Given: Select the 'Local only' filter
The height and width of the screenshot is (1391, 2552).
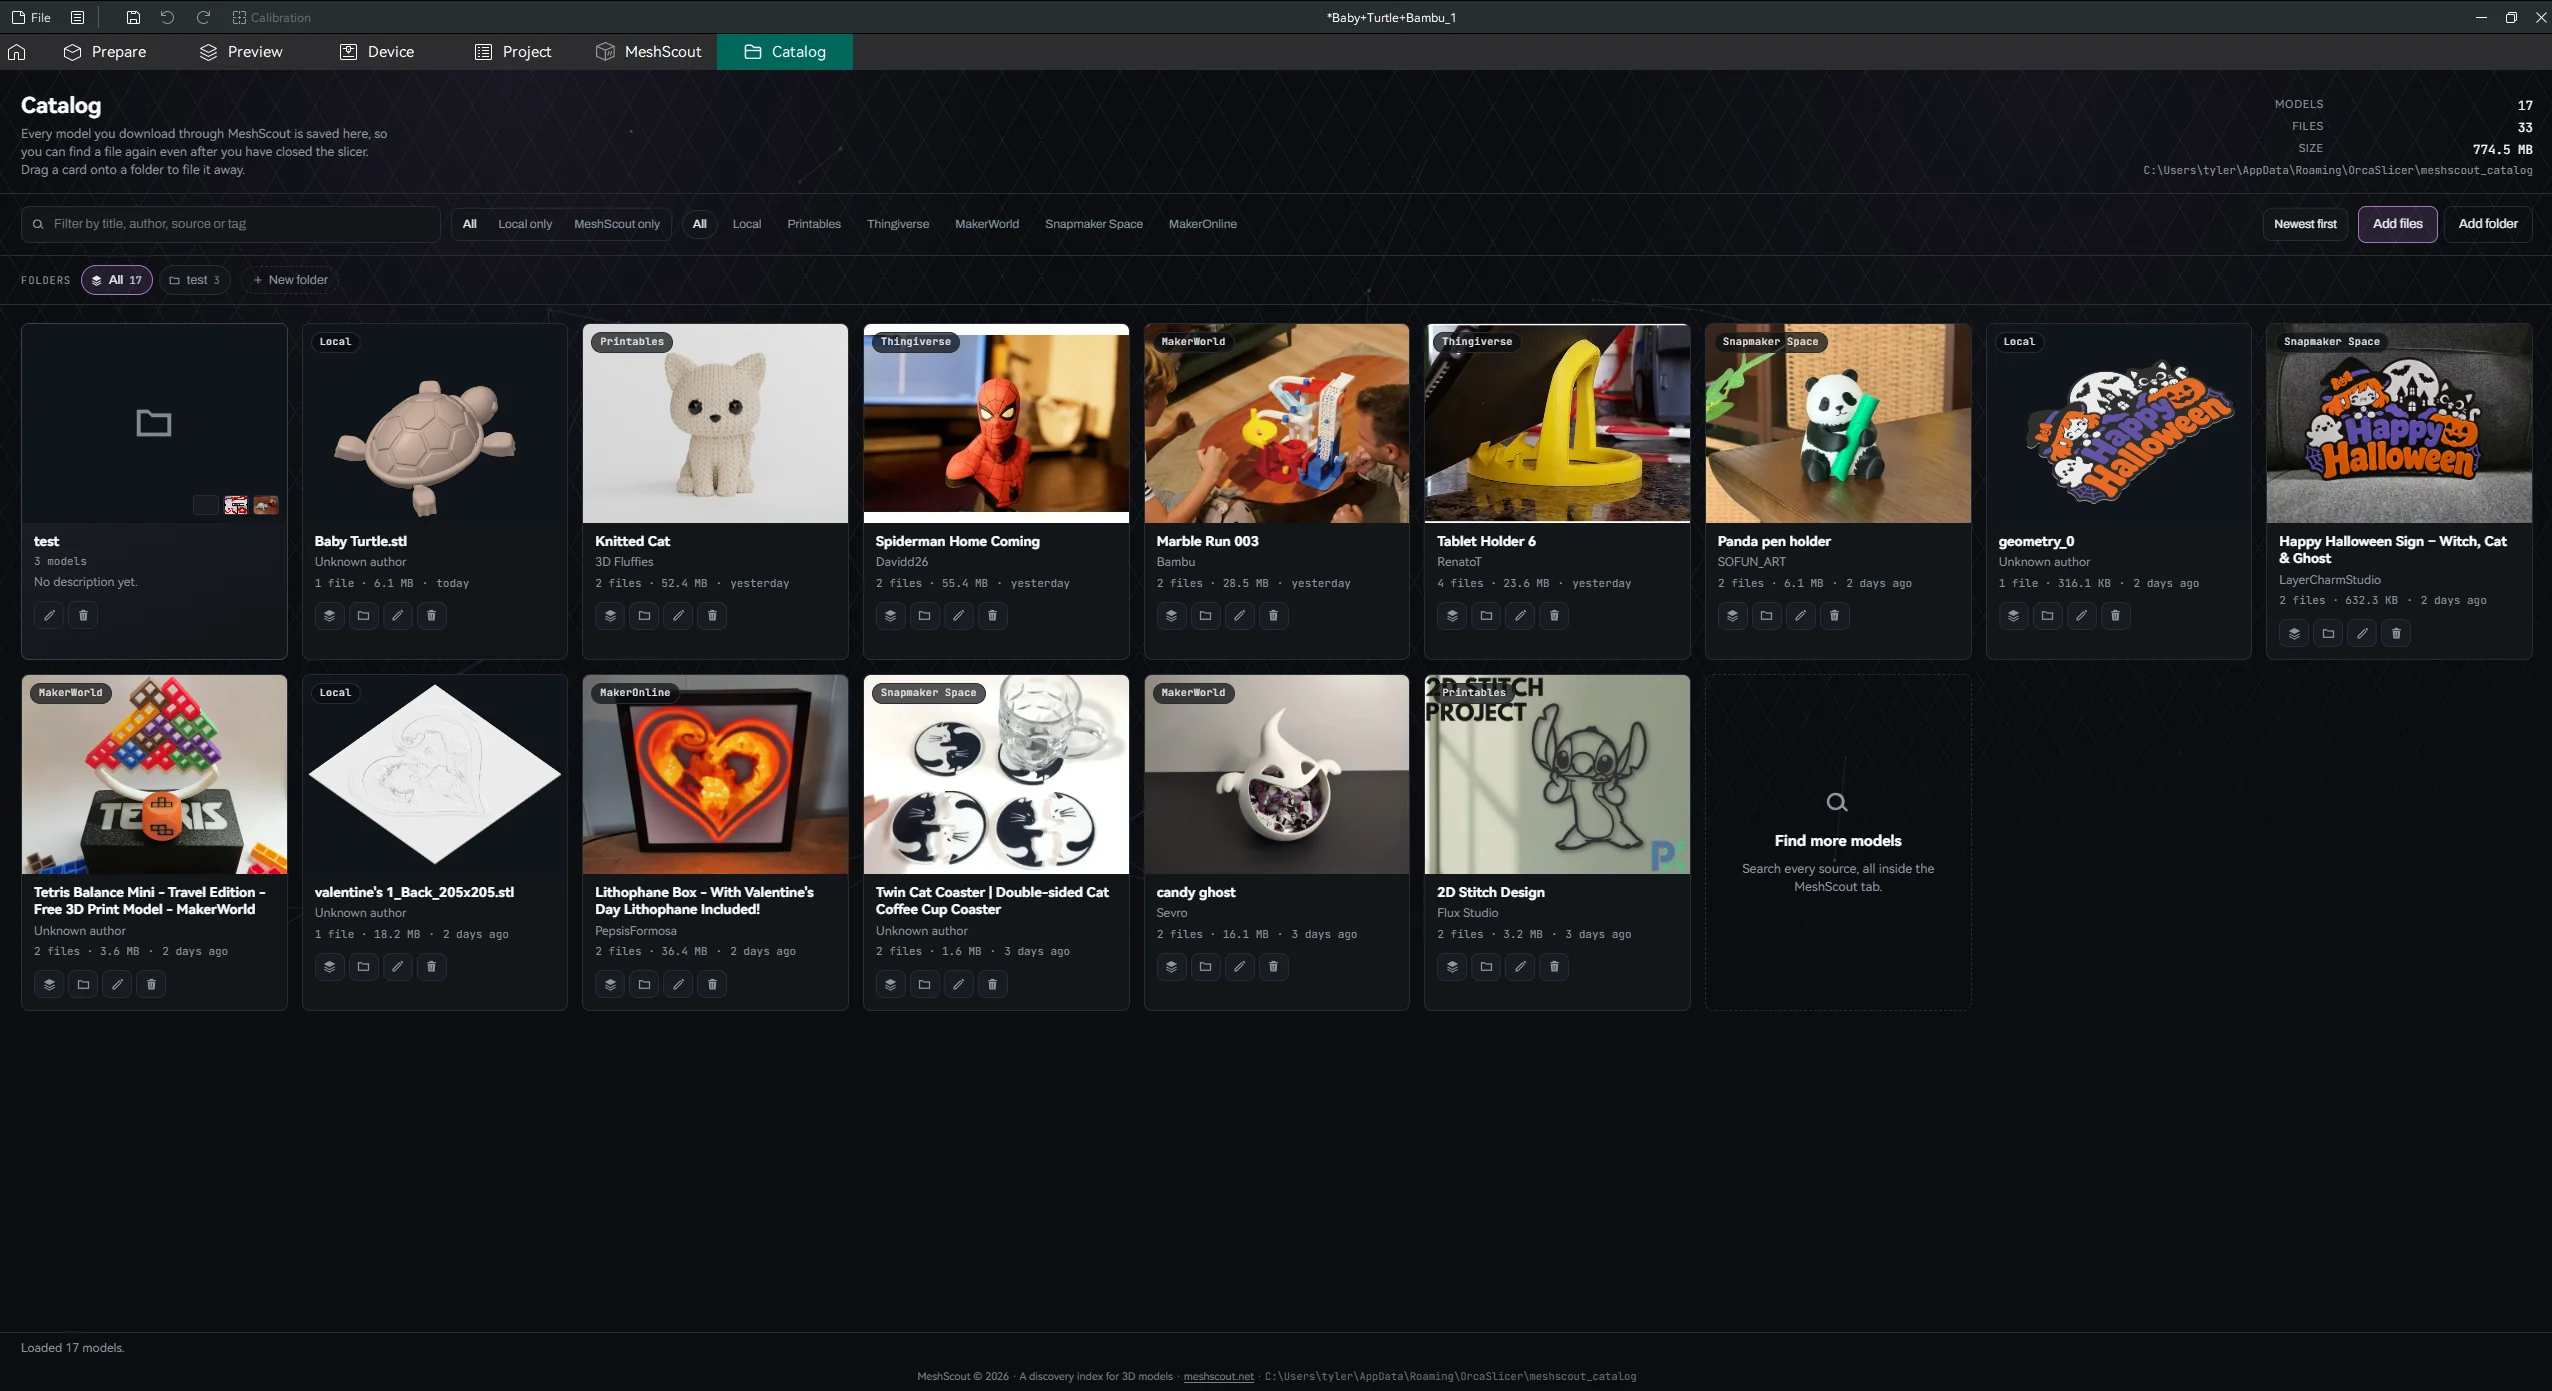Looking at the screenshot, I should click(525, 224).
